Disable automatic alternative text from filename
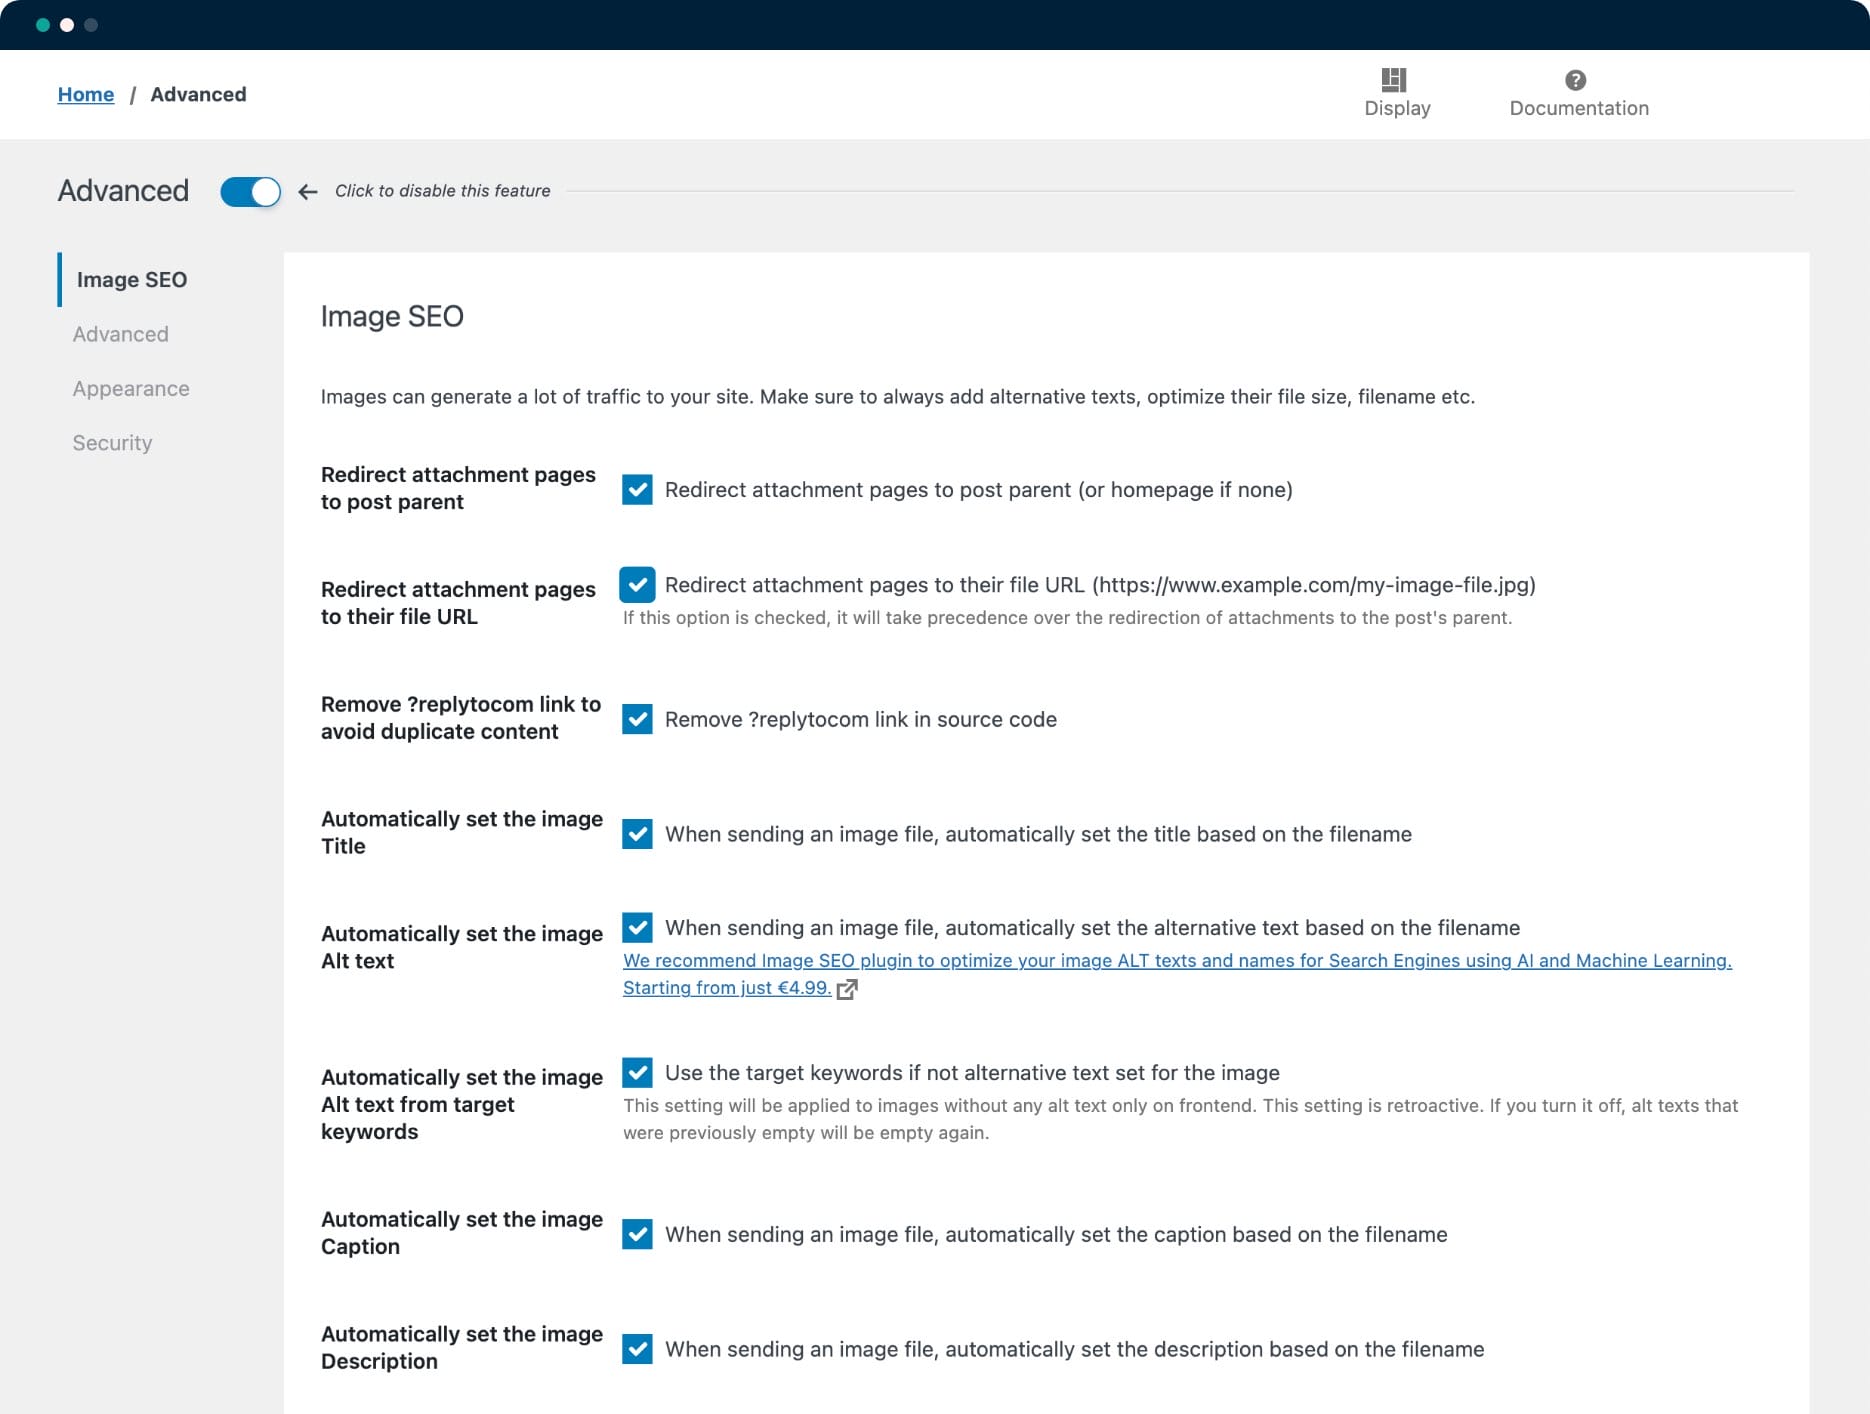Viewport: 1870px width, 1414px height. tap(637, 928)
